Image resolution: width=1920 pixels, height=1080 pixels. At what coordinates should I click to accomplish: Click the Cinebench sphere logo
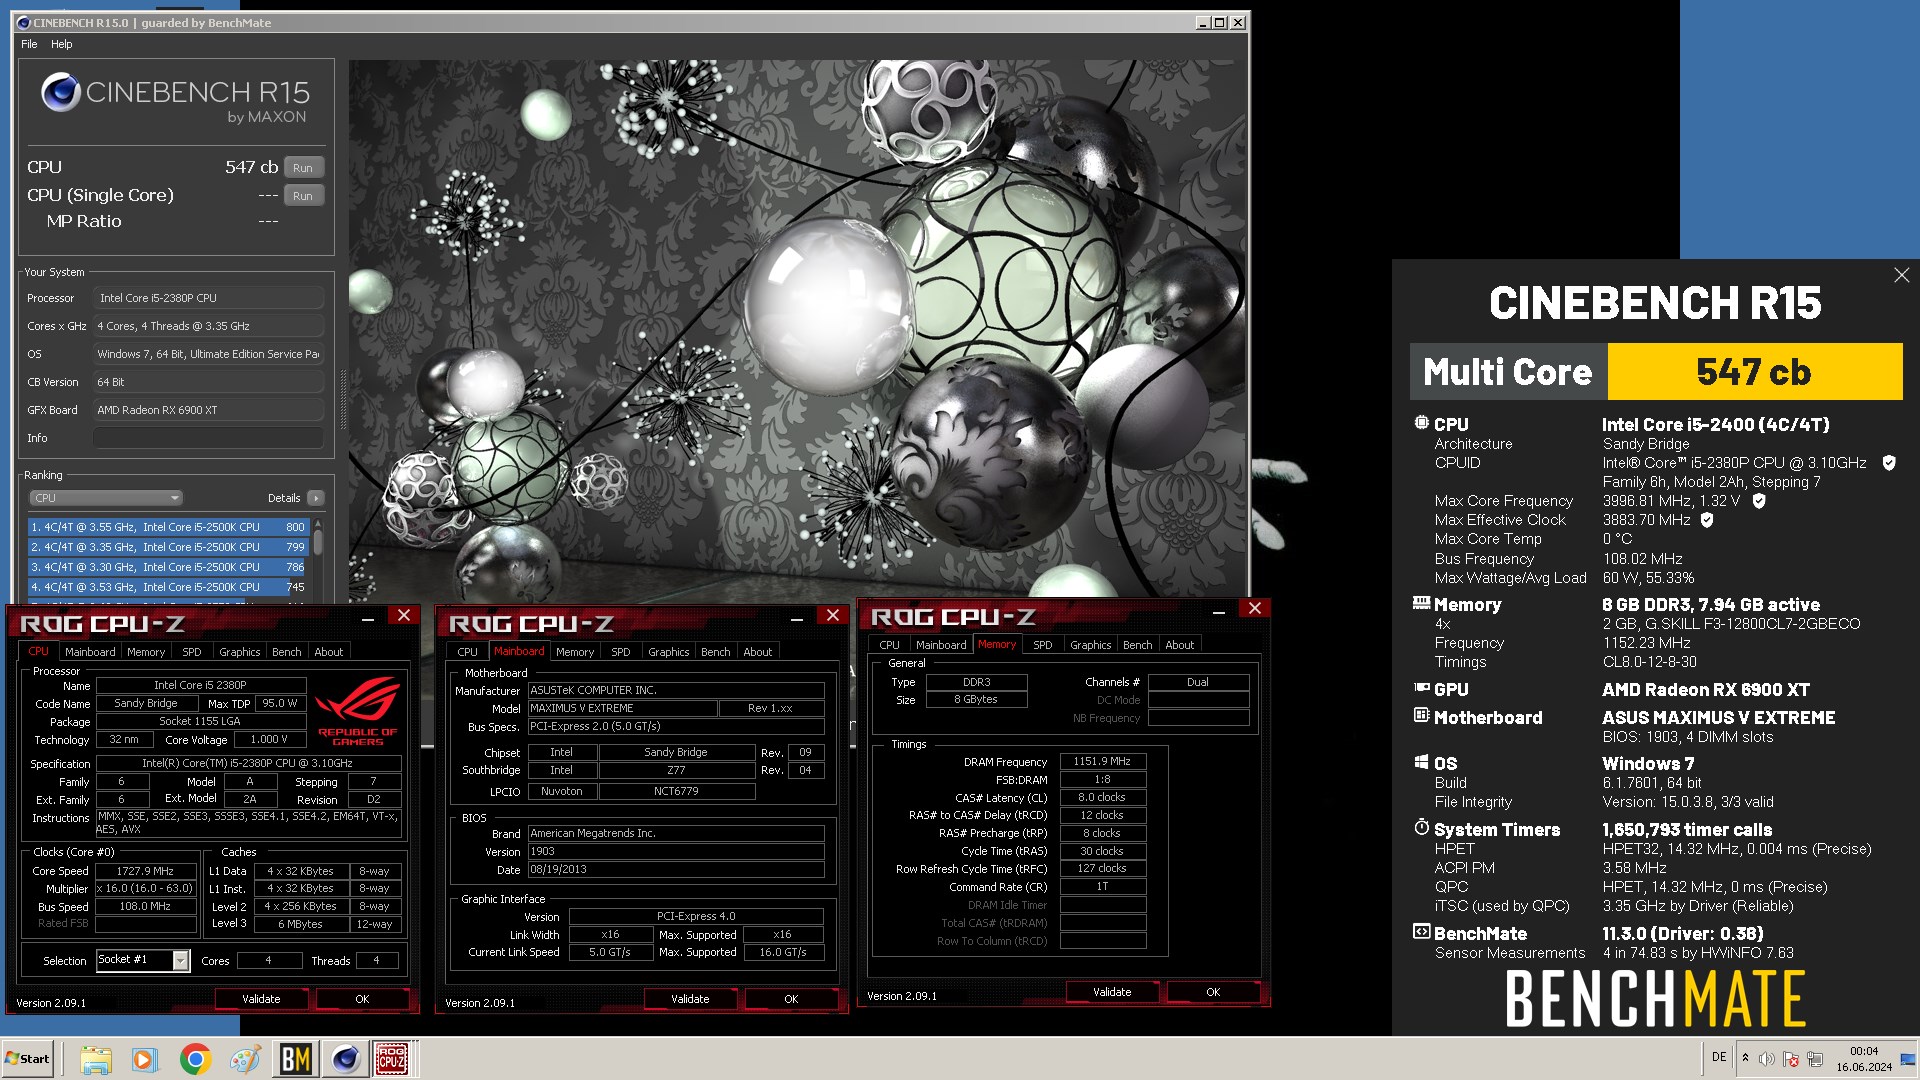point(60,92)
